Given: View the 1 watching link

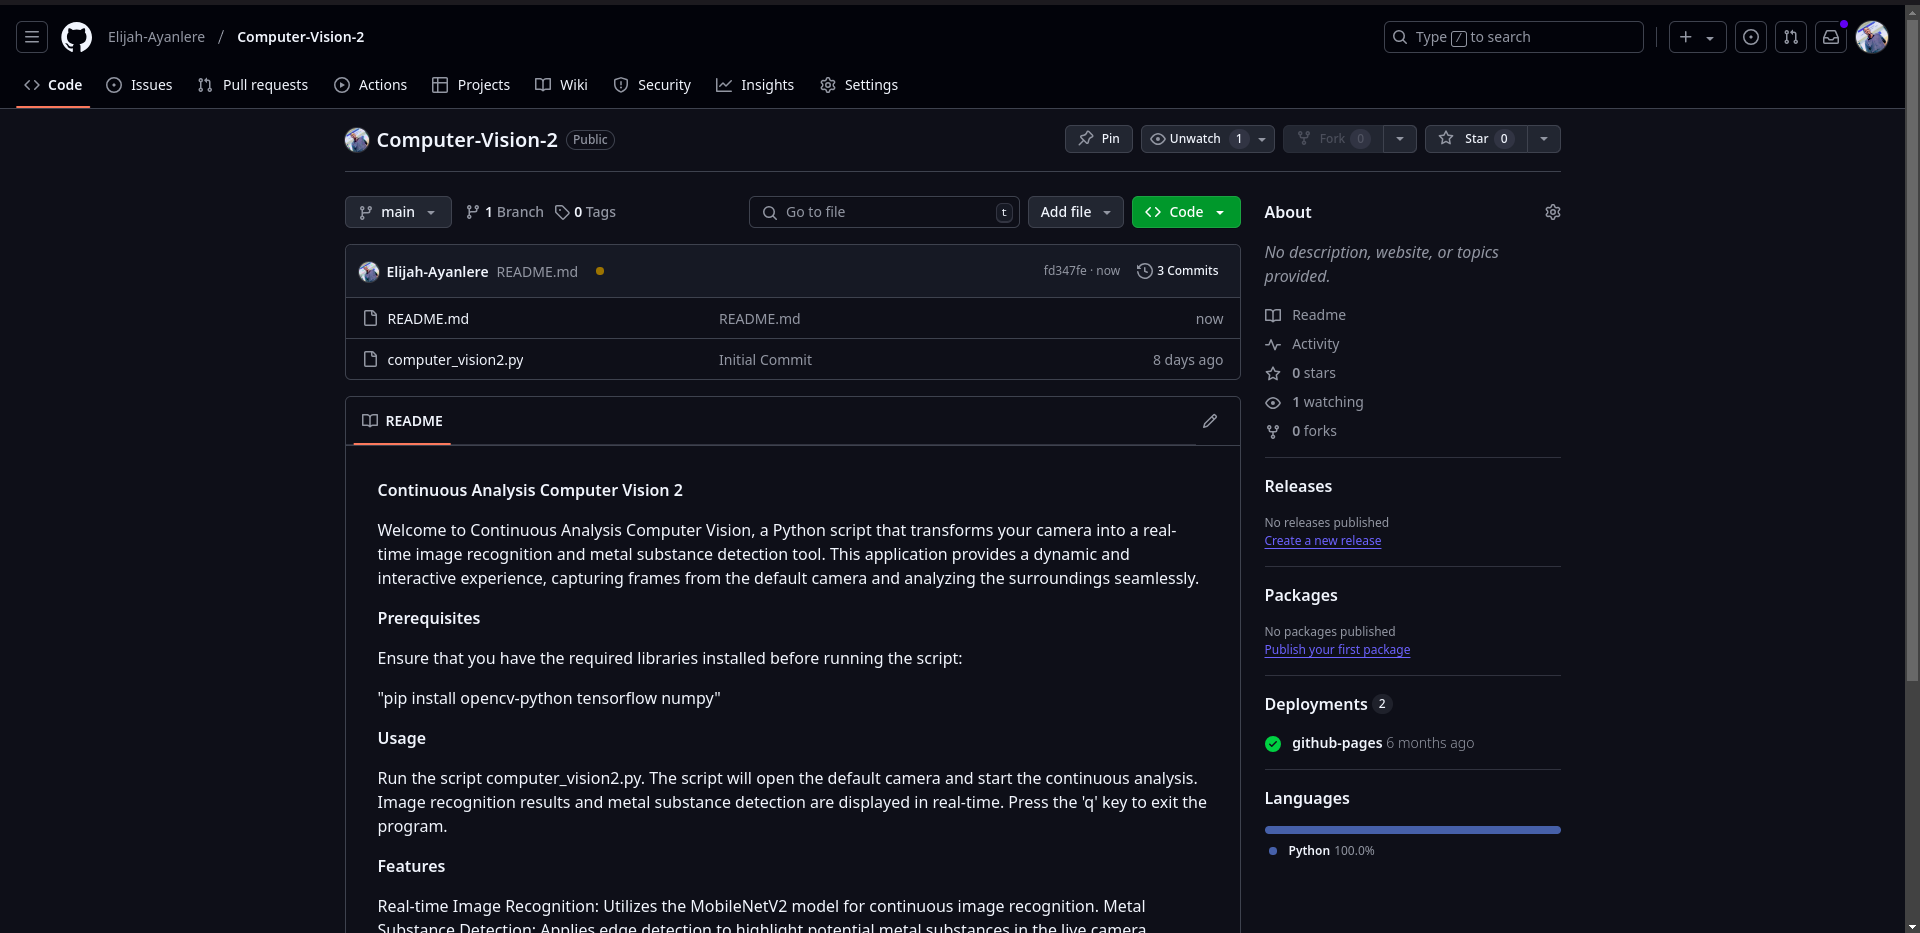Looking at the screenshot, I should [1314, 402].
